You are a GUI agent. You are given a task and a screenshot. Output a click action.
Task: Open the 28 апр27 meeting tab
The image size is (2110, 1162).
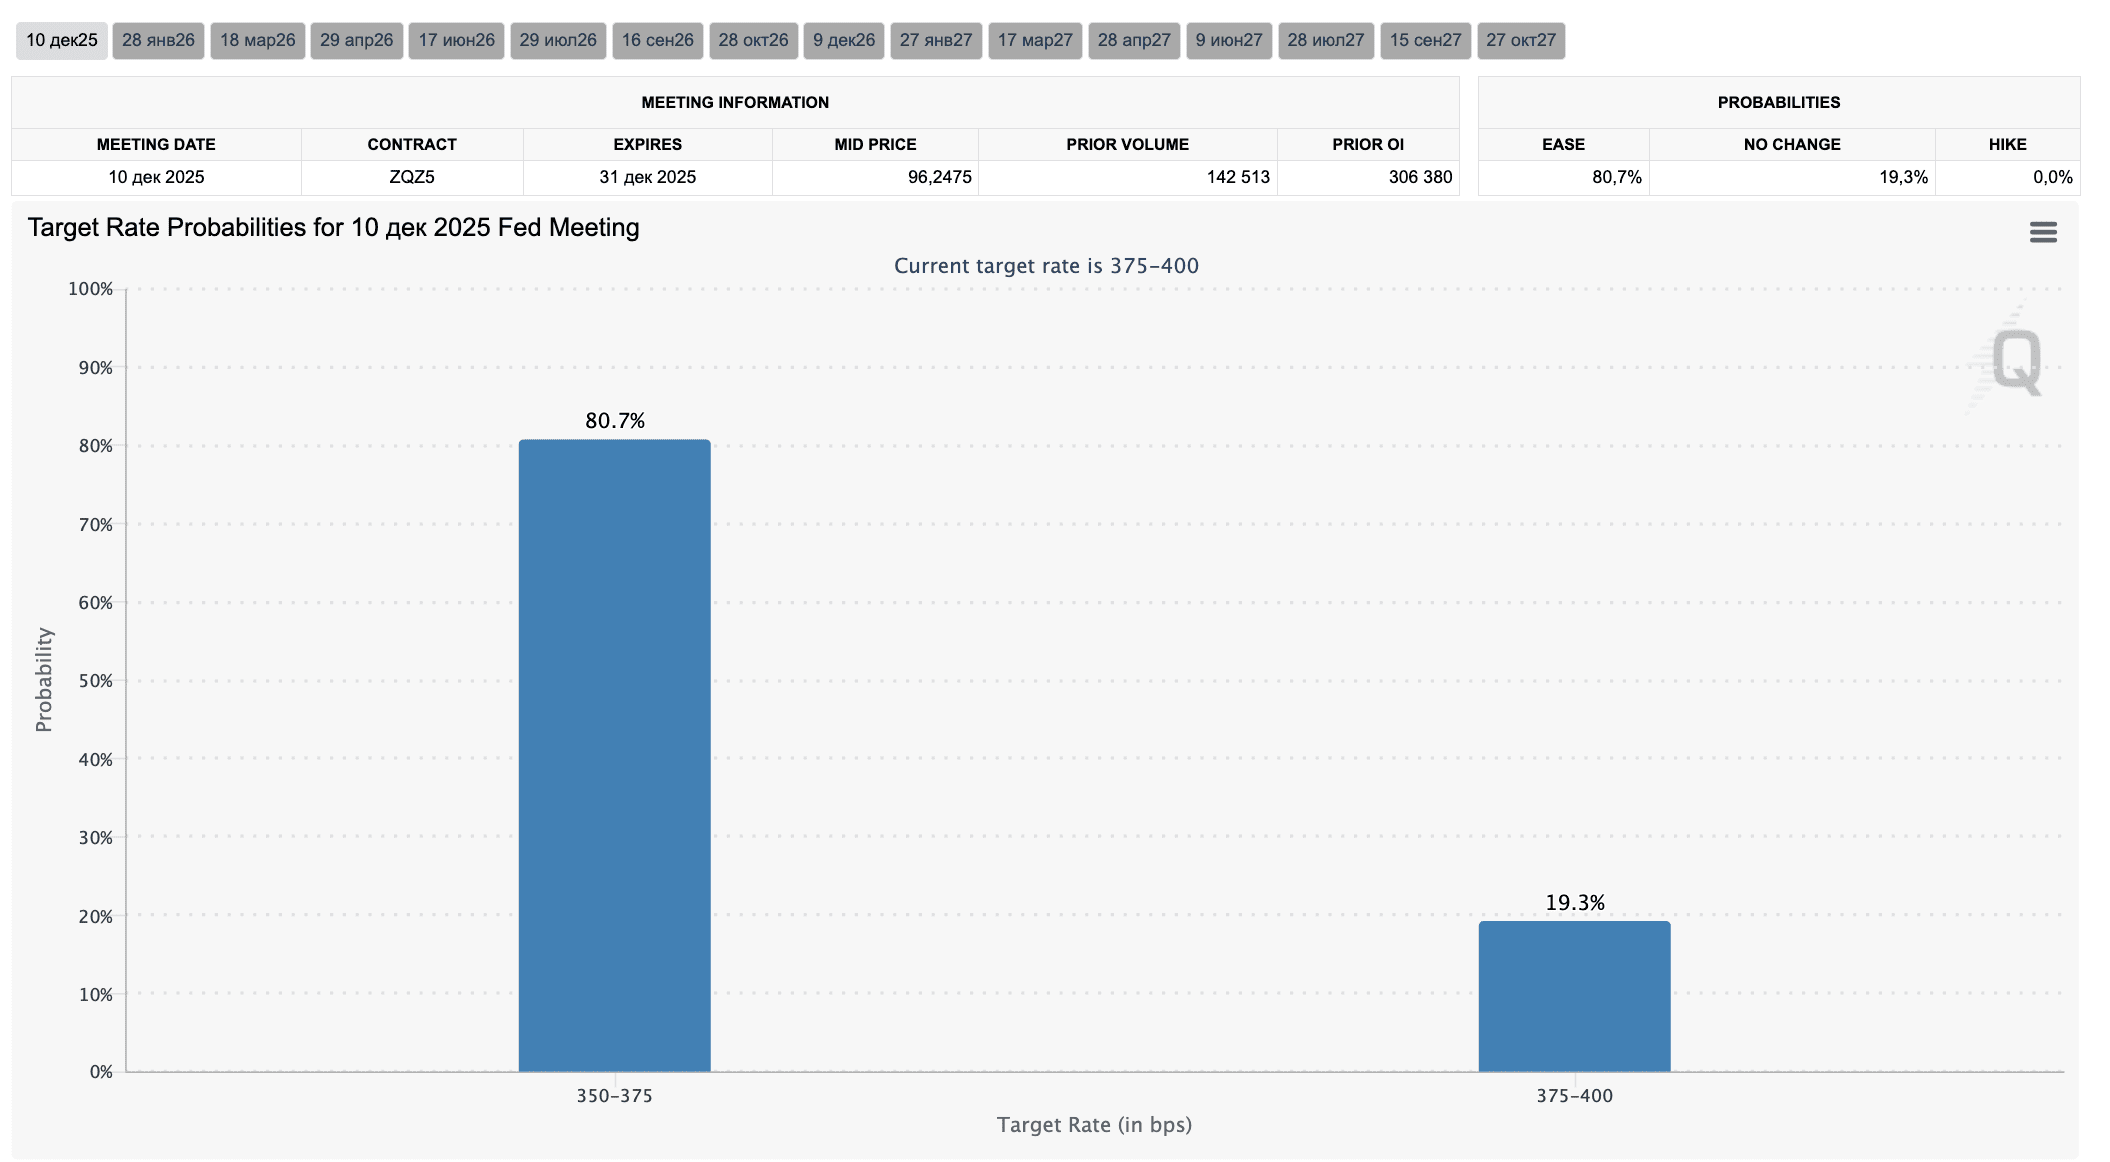coord(1133,41)
